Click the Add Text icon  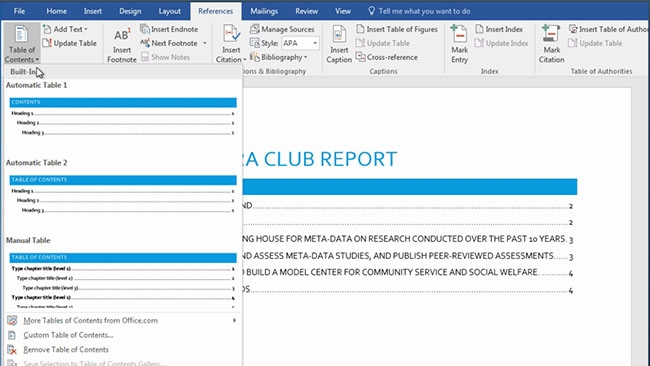47,29
